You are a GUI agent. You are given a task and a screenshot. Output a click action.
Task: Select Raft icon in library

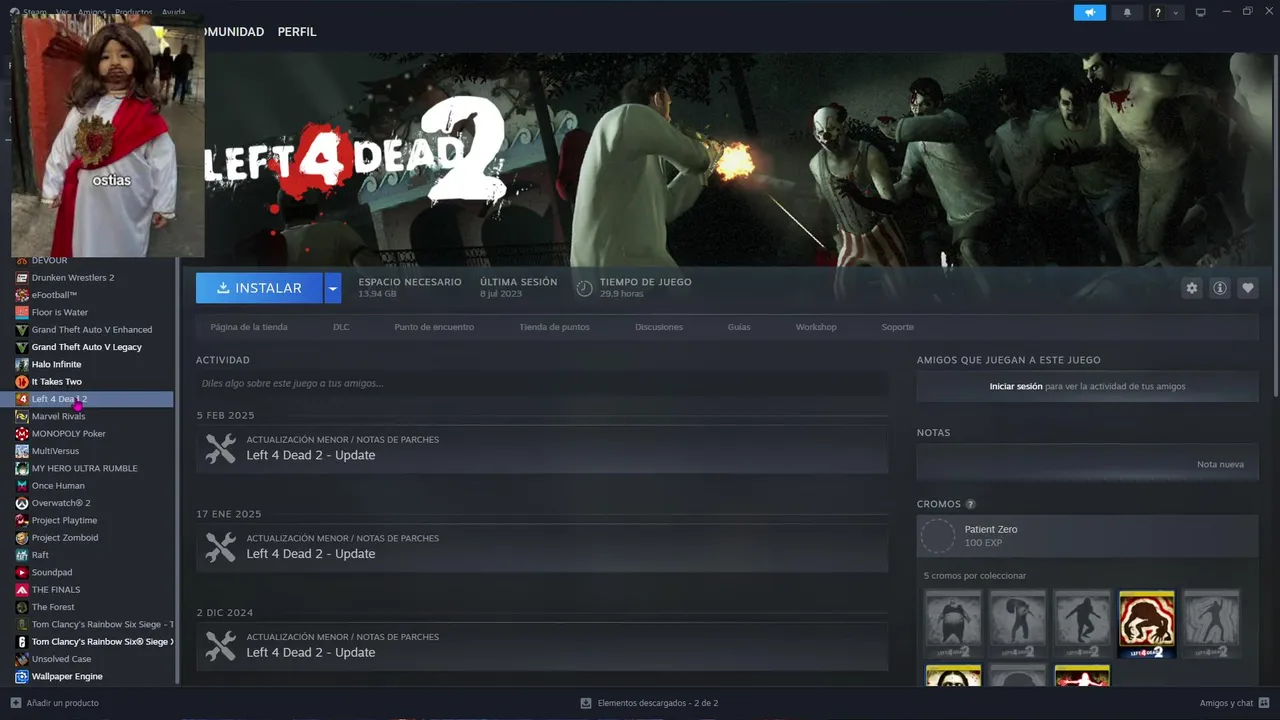tap(22, 555)
